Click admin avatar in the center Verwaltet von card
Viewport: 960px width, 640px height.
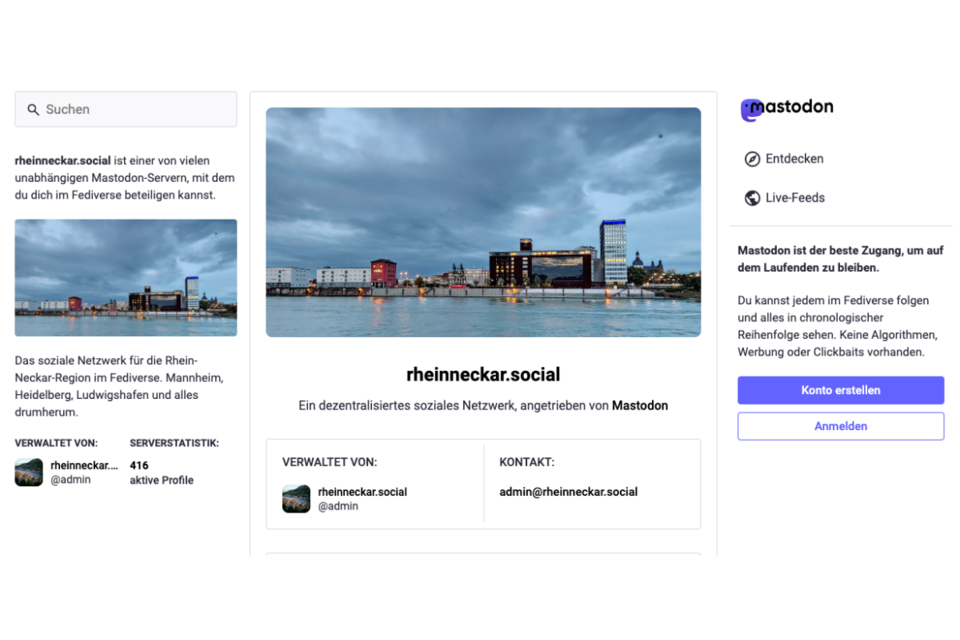click(296, 499)
